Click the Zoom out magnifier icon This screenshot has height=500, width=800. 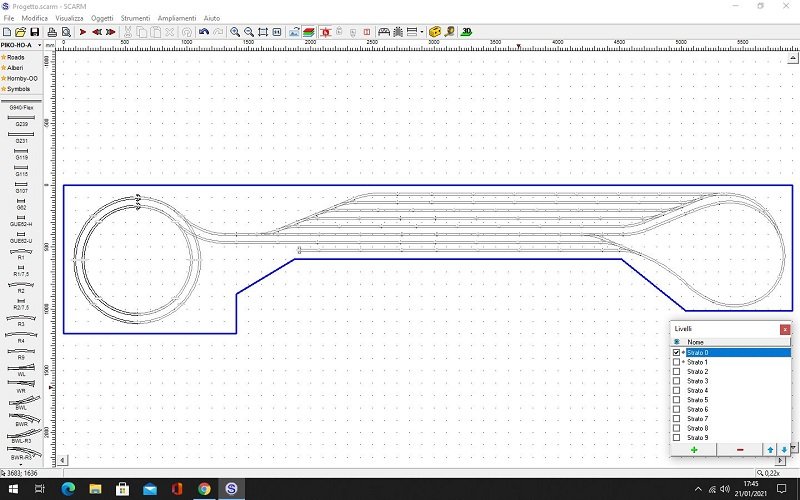(x=248, y=32)
